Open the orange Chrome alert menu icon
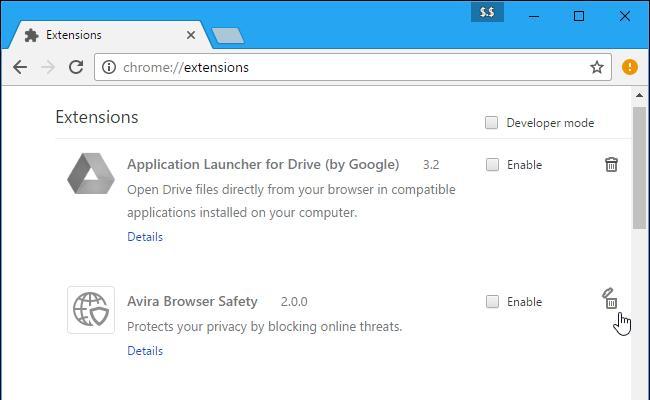The height and width of the screenshot is (400, 650). [x=629, y=67]
